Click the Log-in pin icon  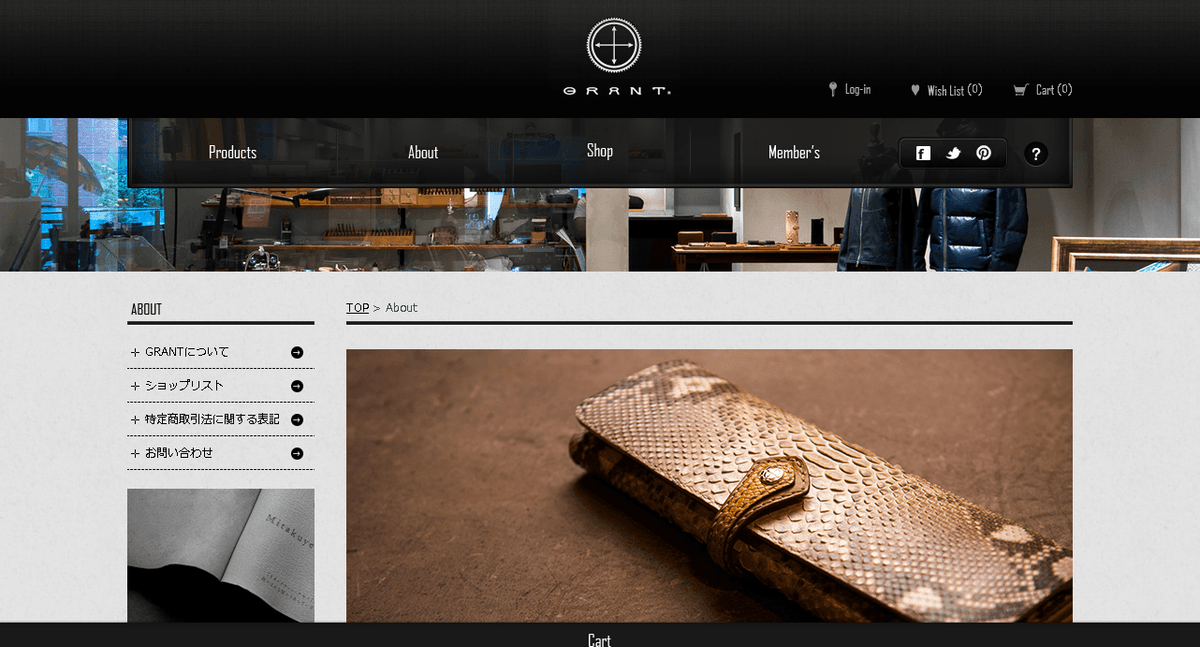point(833,90)
